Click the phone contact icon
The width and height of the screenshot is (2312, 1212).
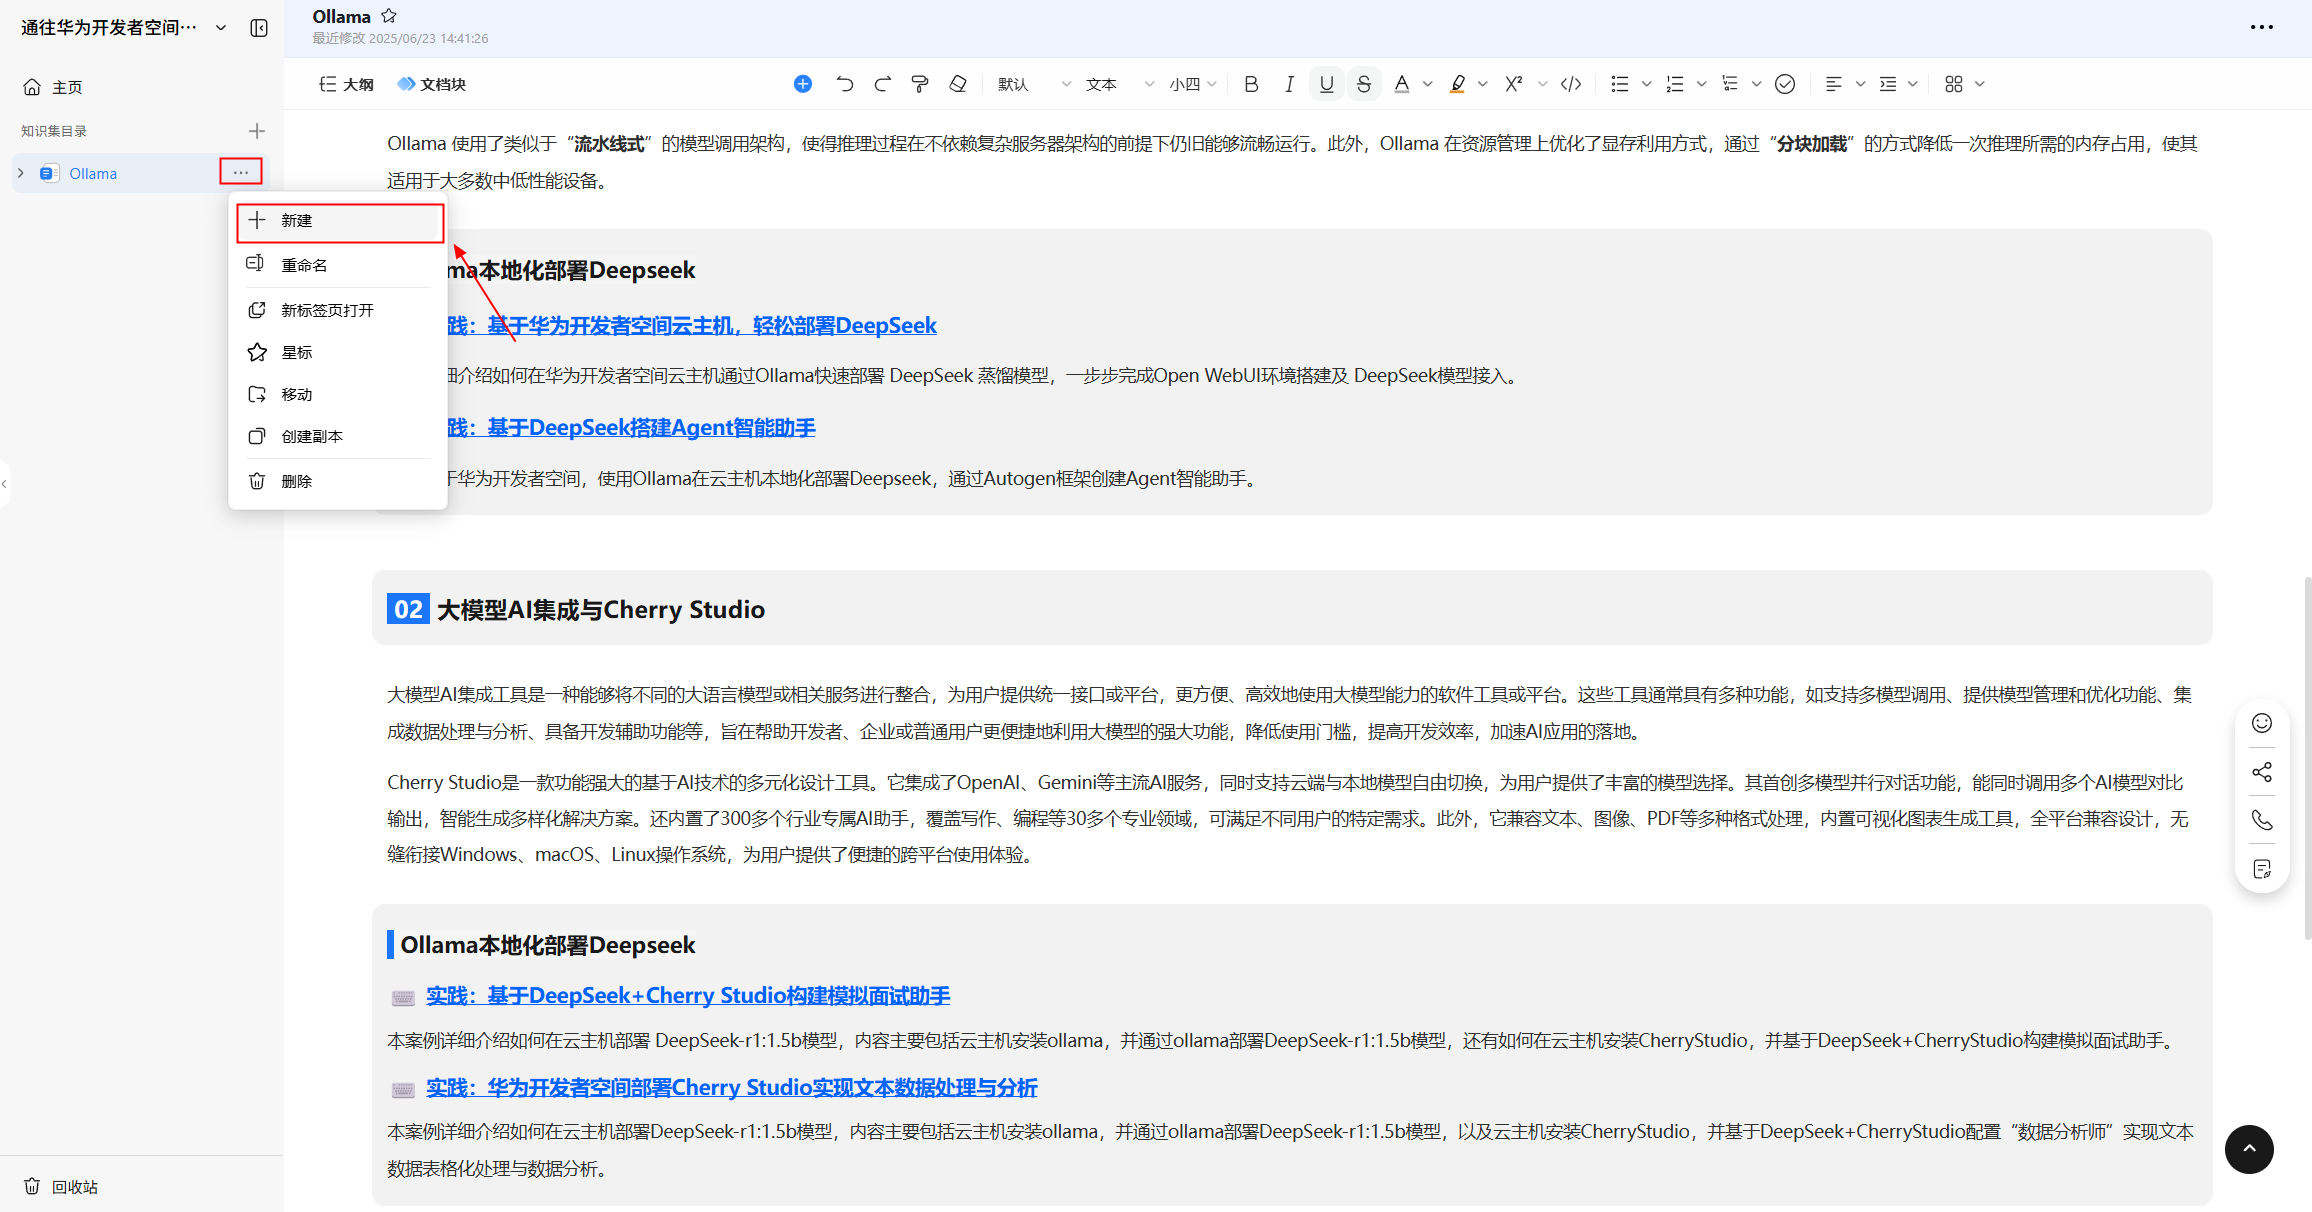tap(2262, 820)
